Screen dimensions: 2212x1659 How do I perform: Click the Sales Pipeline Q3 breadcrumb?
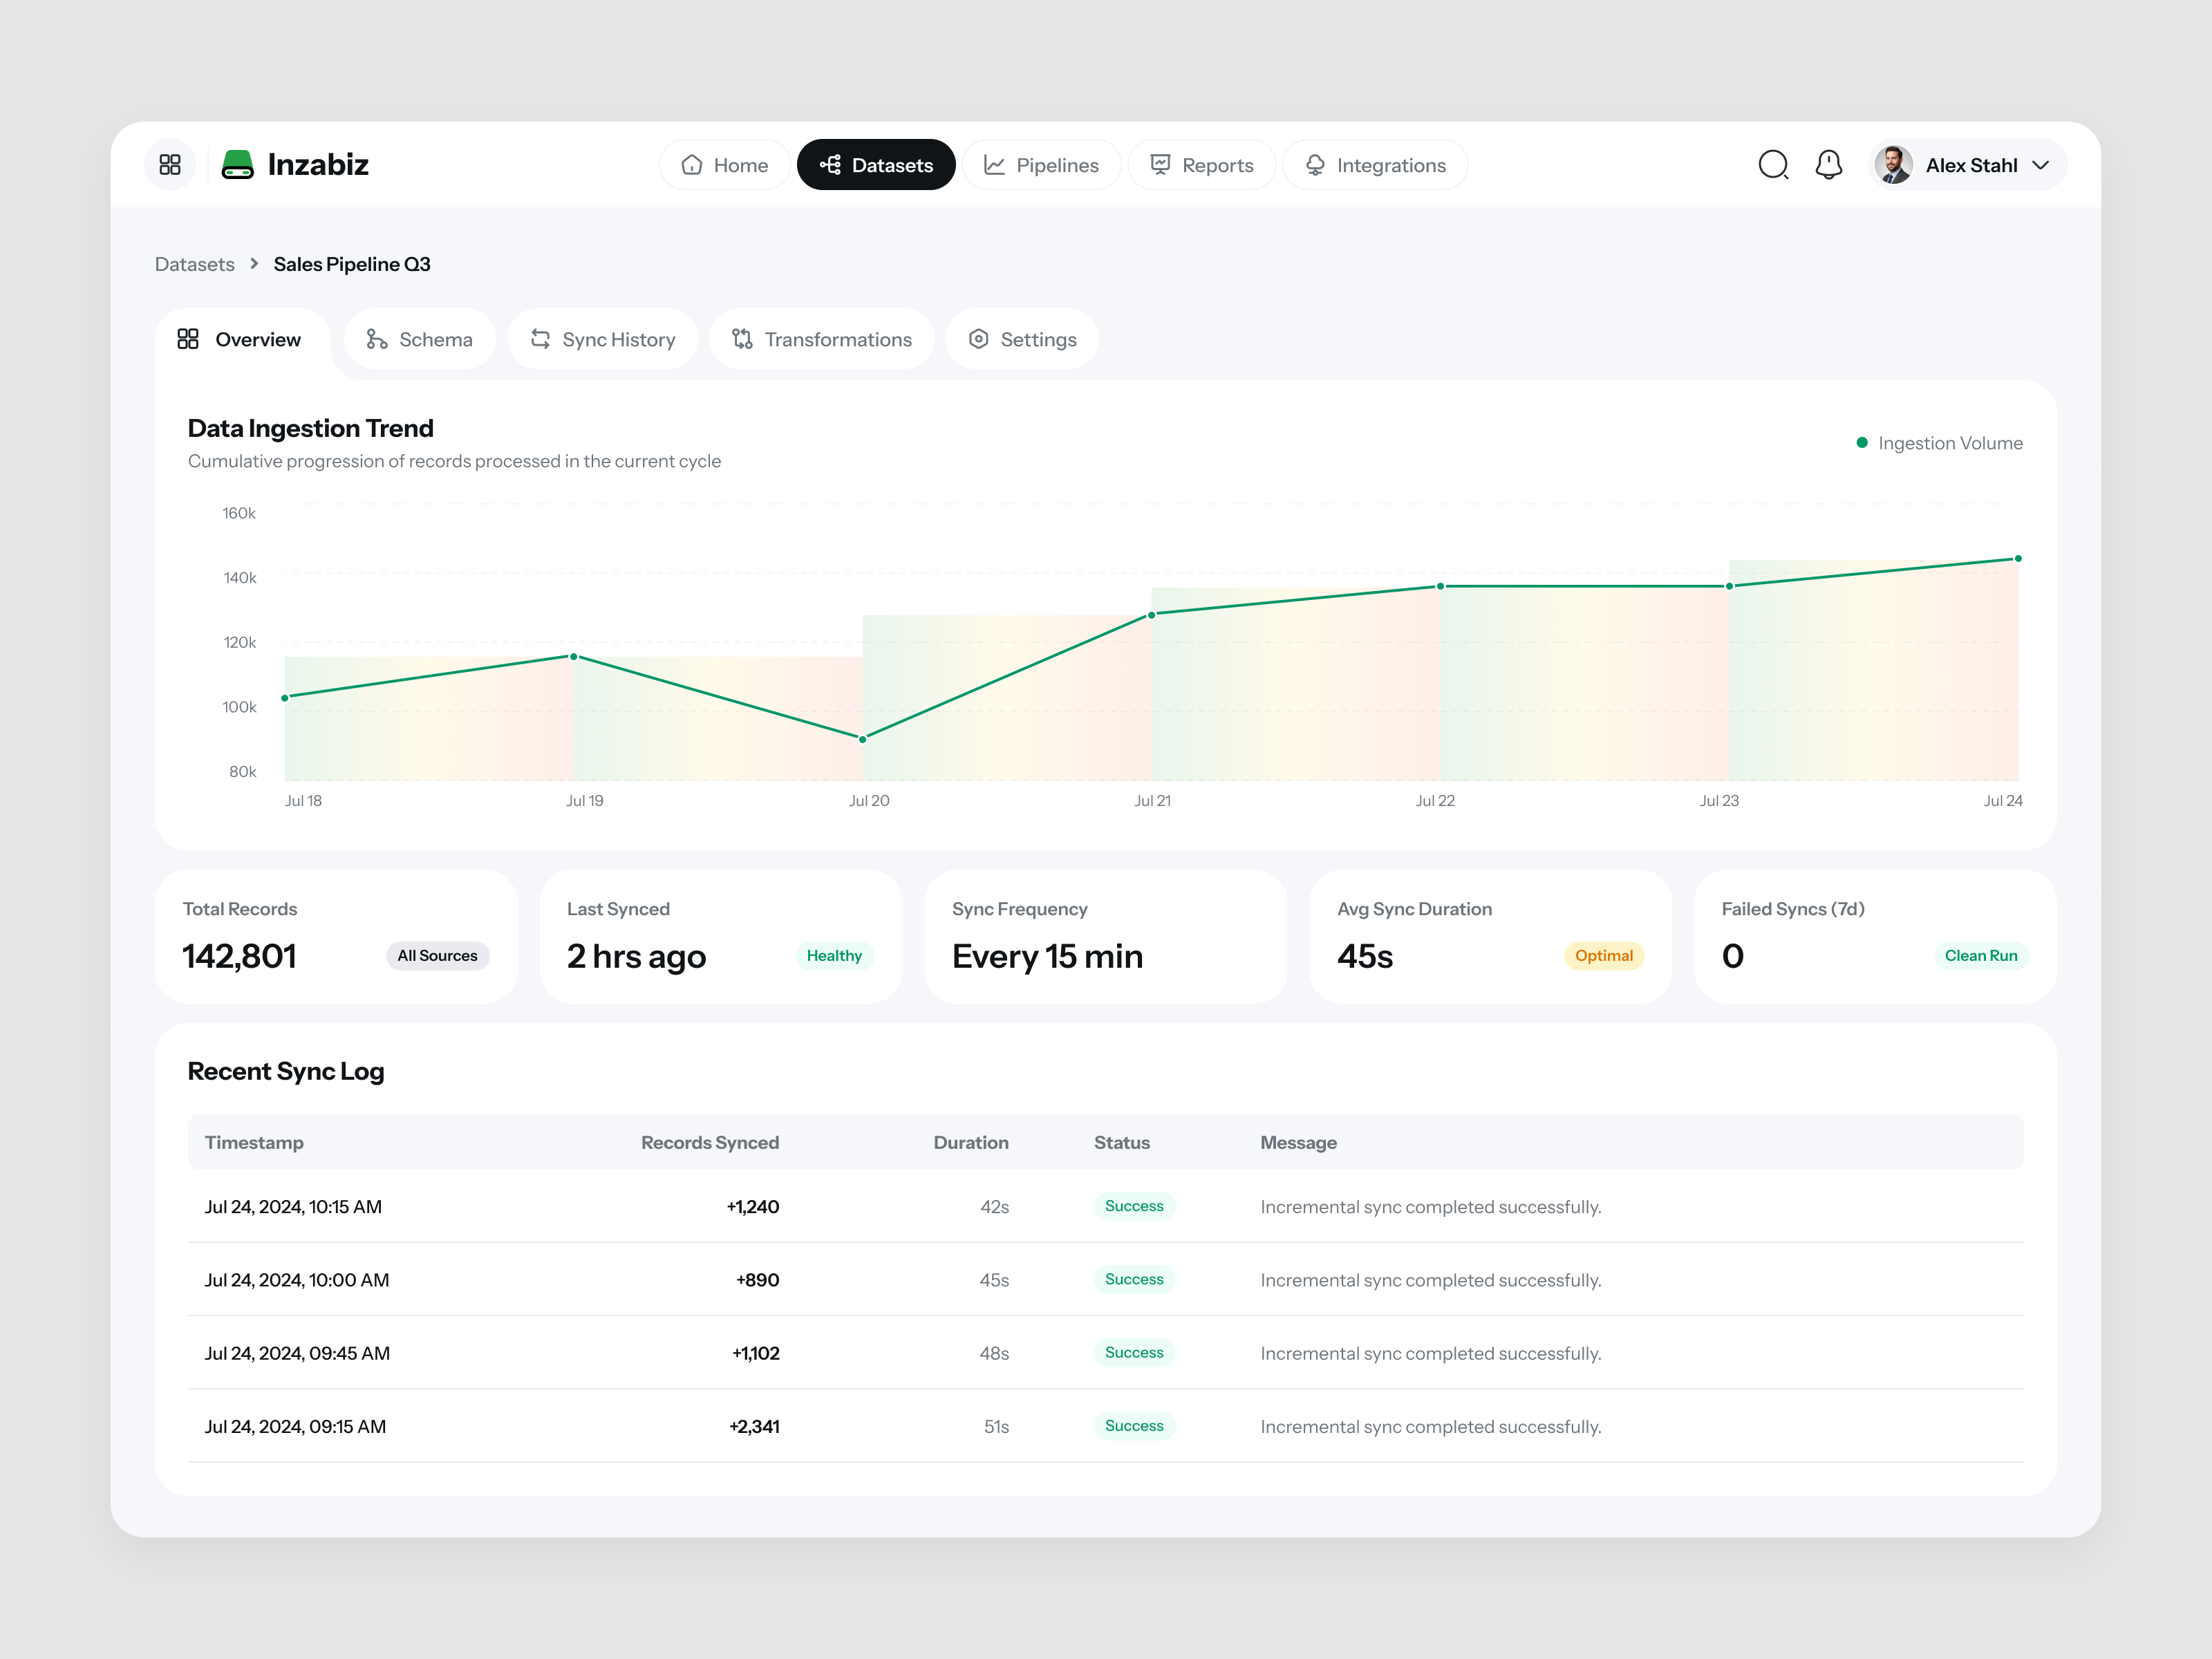[x=352, y=264]
